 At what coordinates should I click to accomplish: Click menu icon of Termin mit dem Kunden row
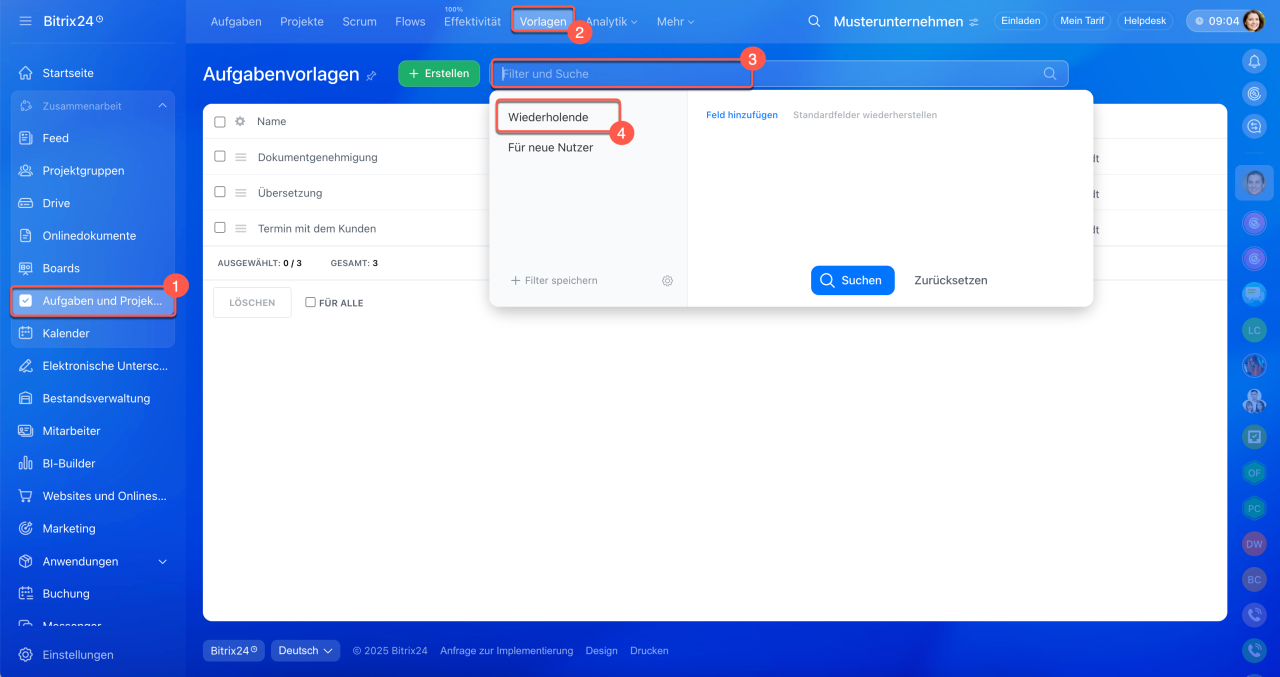(240, 228)
